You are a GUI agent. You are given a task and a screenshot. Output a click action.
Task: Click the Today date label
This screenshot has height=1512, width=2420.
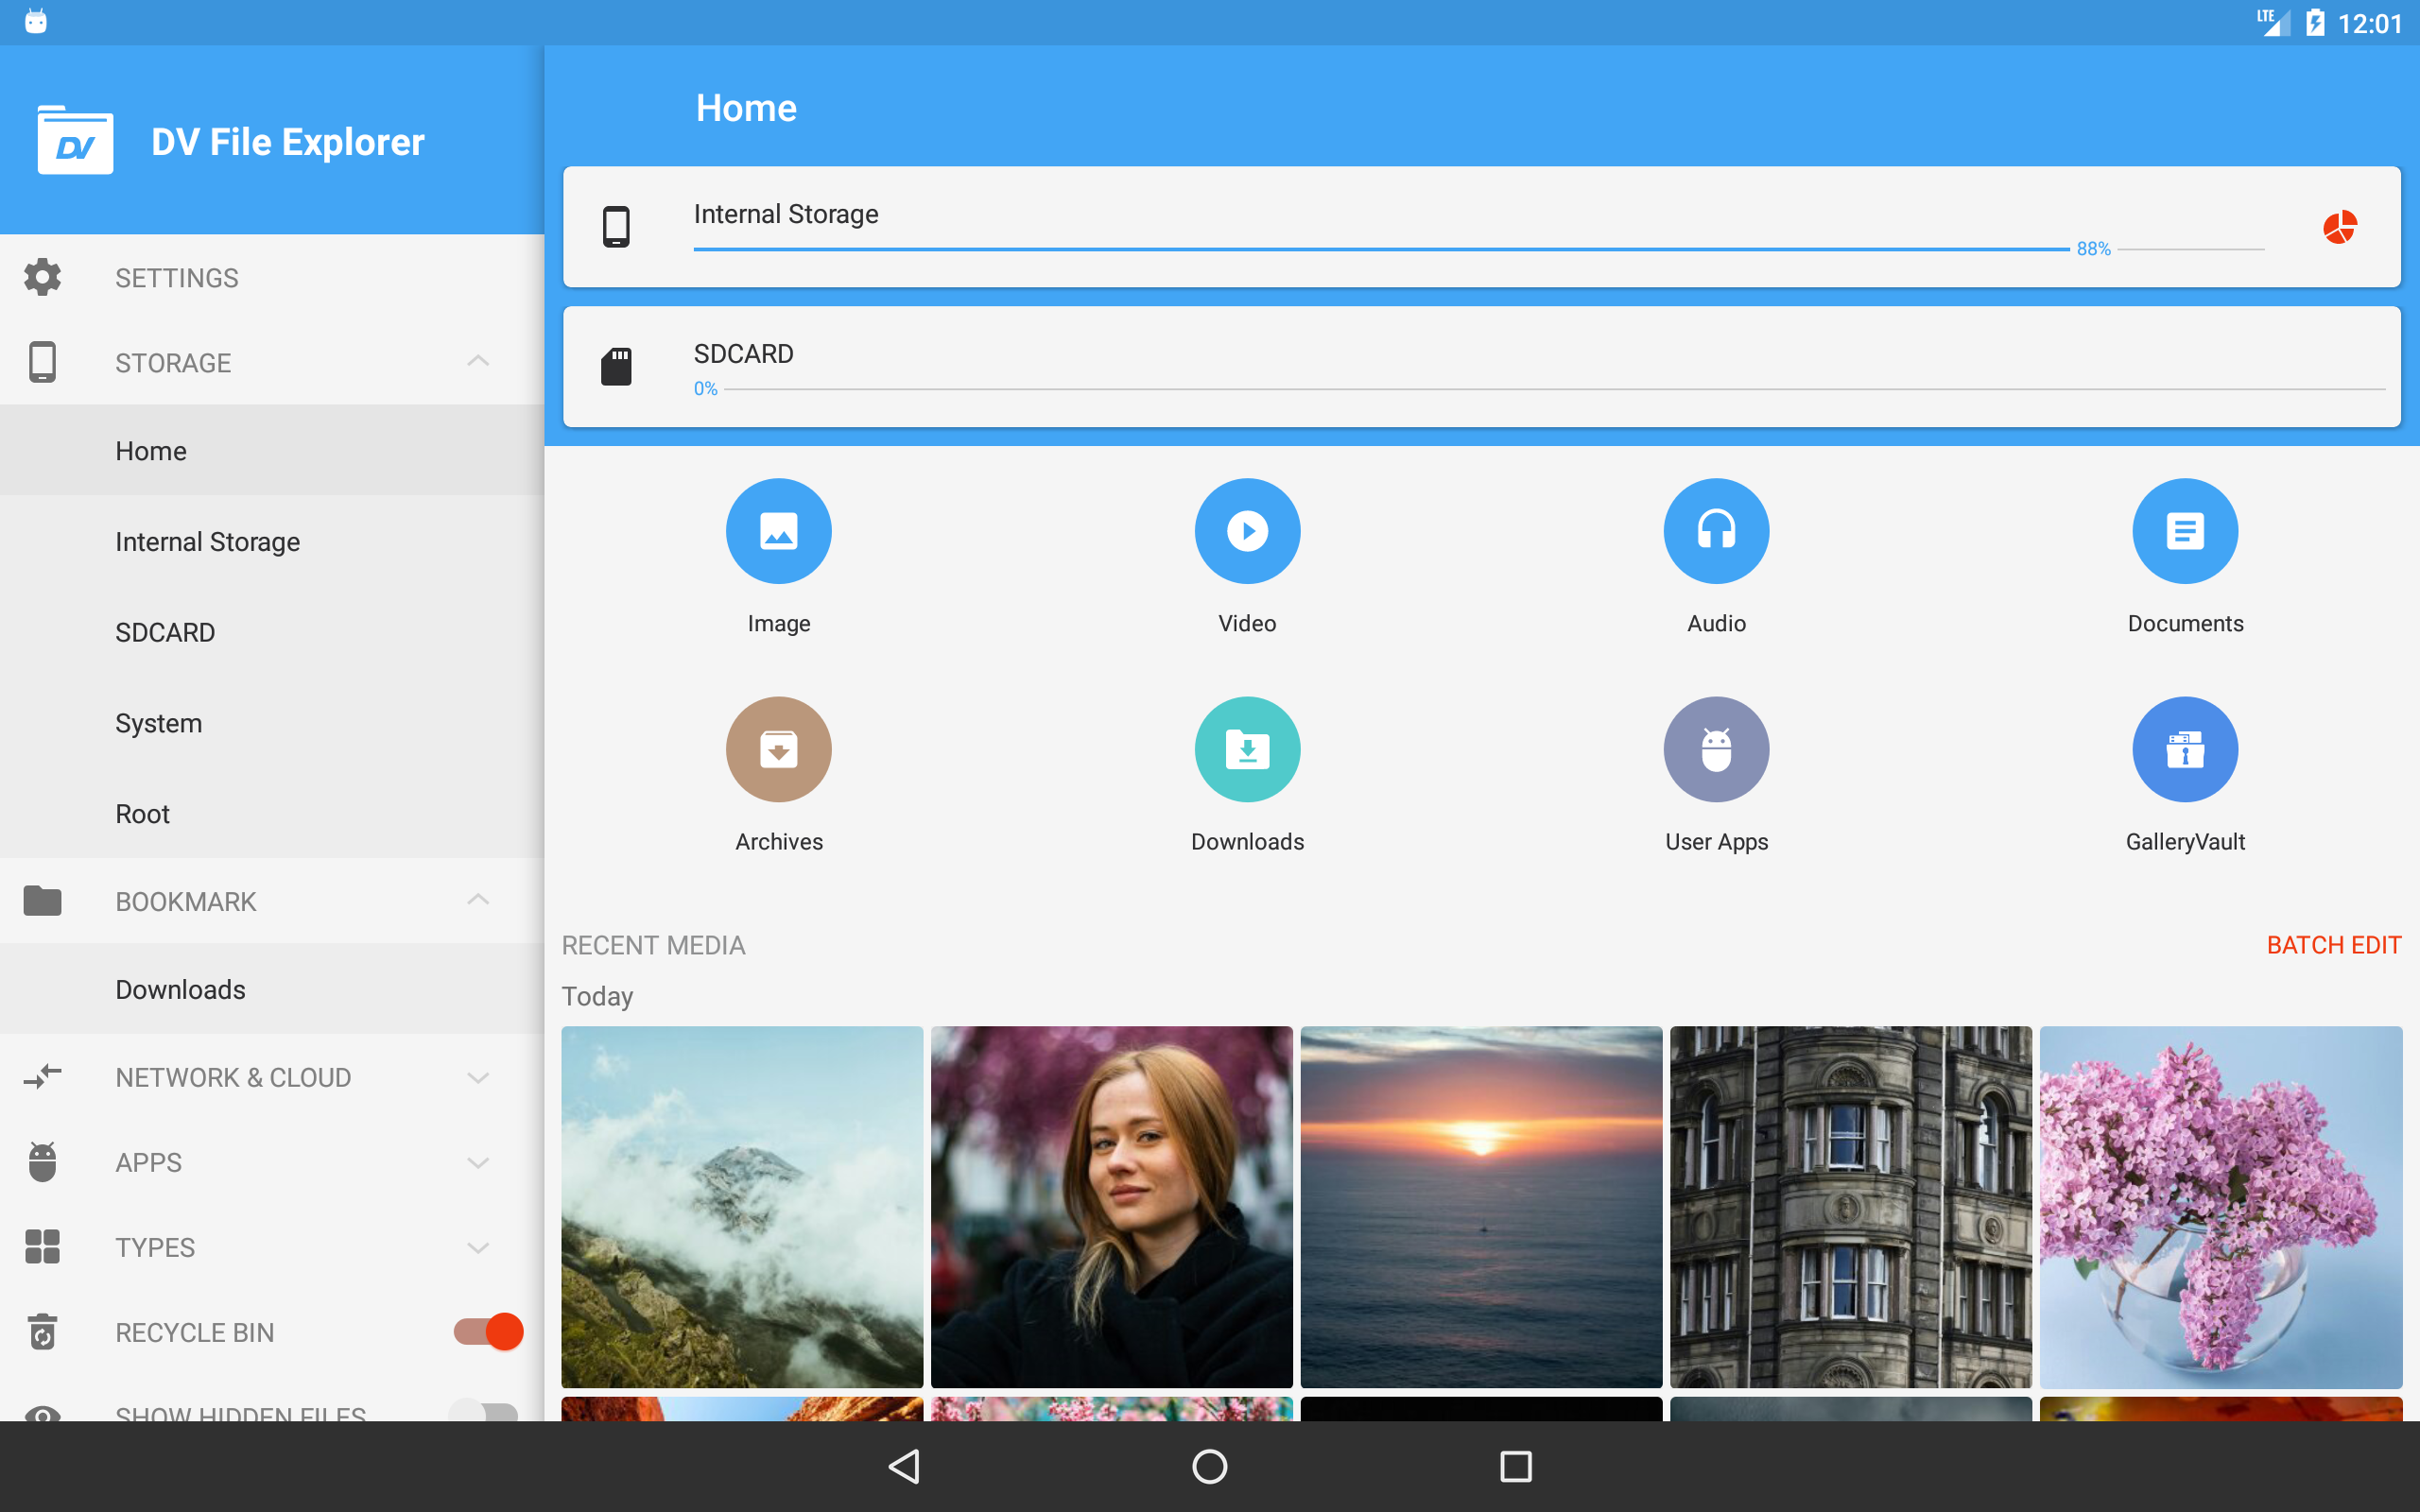pos(597,996)
